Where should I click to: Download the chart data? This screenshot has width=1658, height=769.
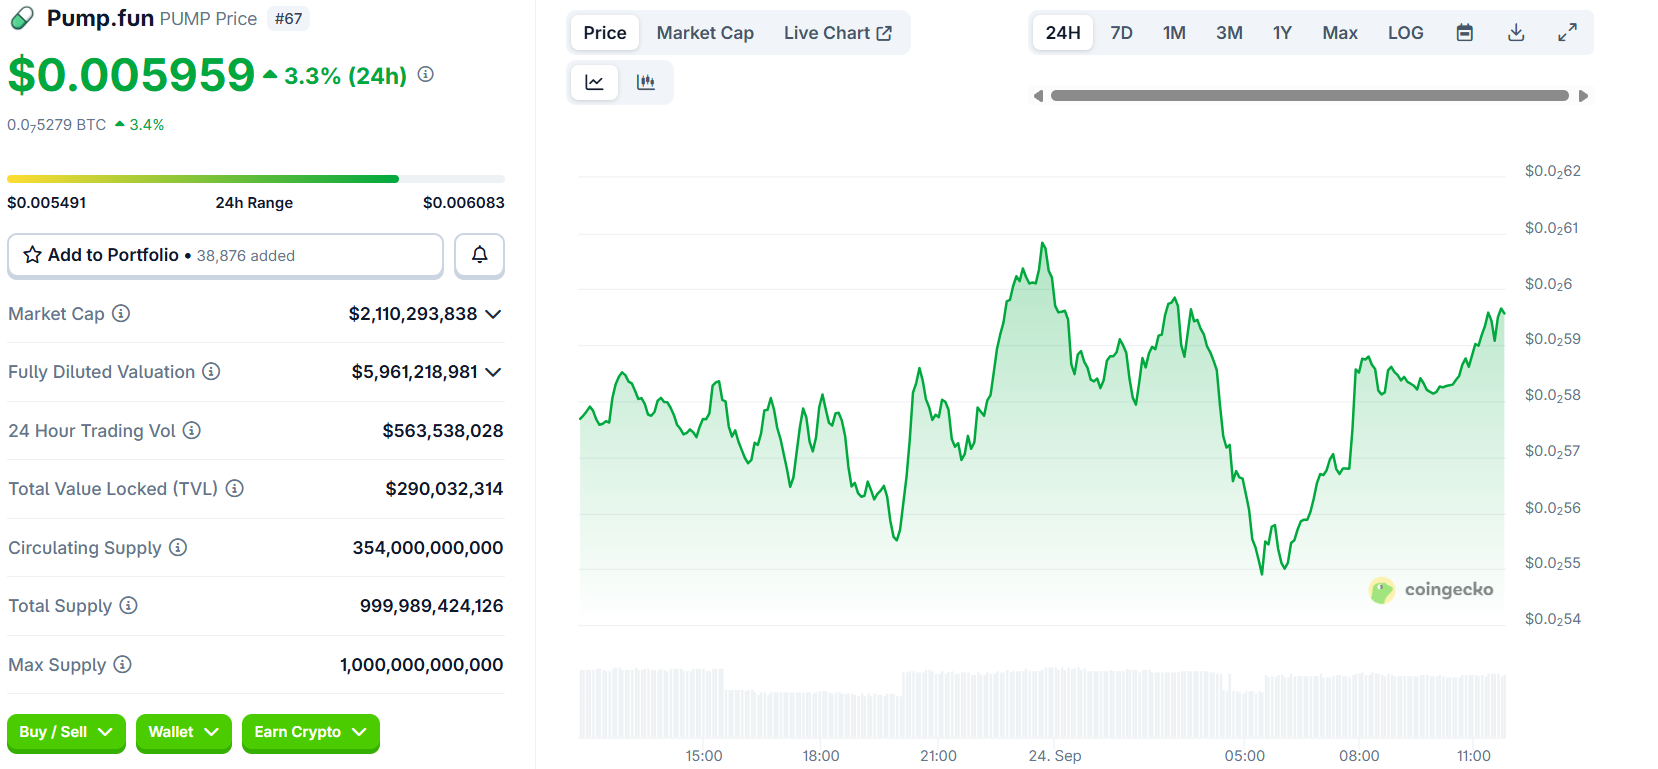[1516, 33]
